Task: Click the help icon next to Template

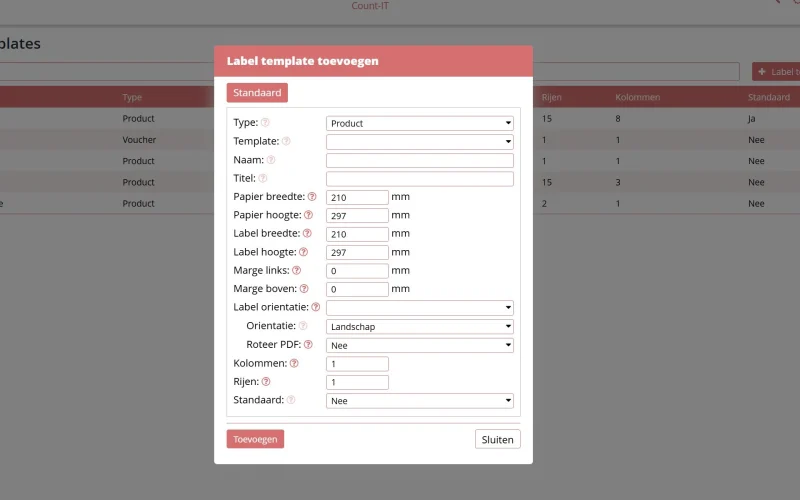Action: click(x=286, y=141)
